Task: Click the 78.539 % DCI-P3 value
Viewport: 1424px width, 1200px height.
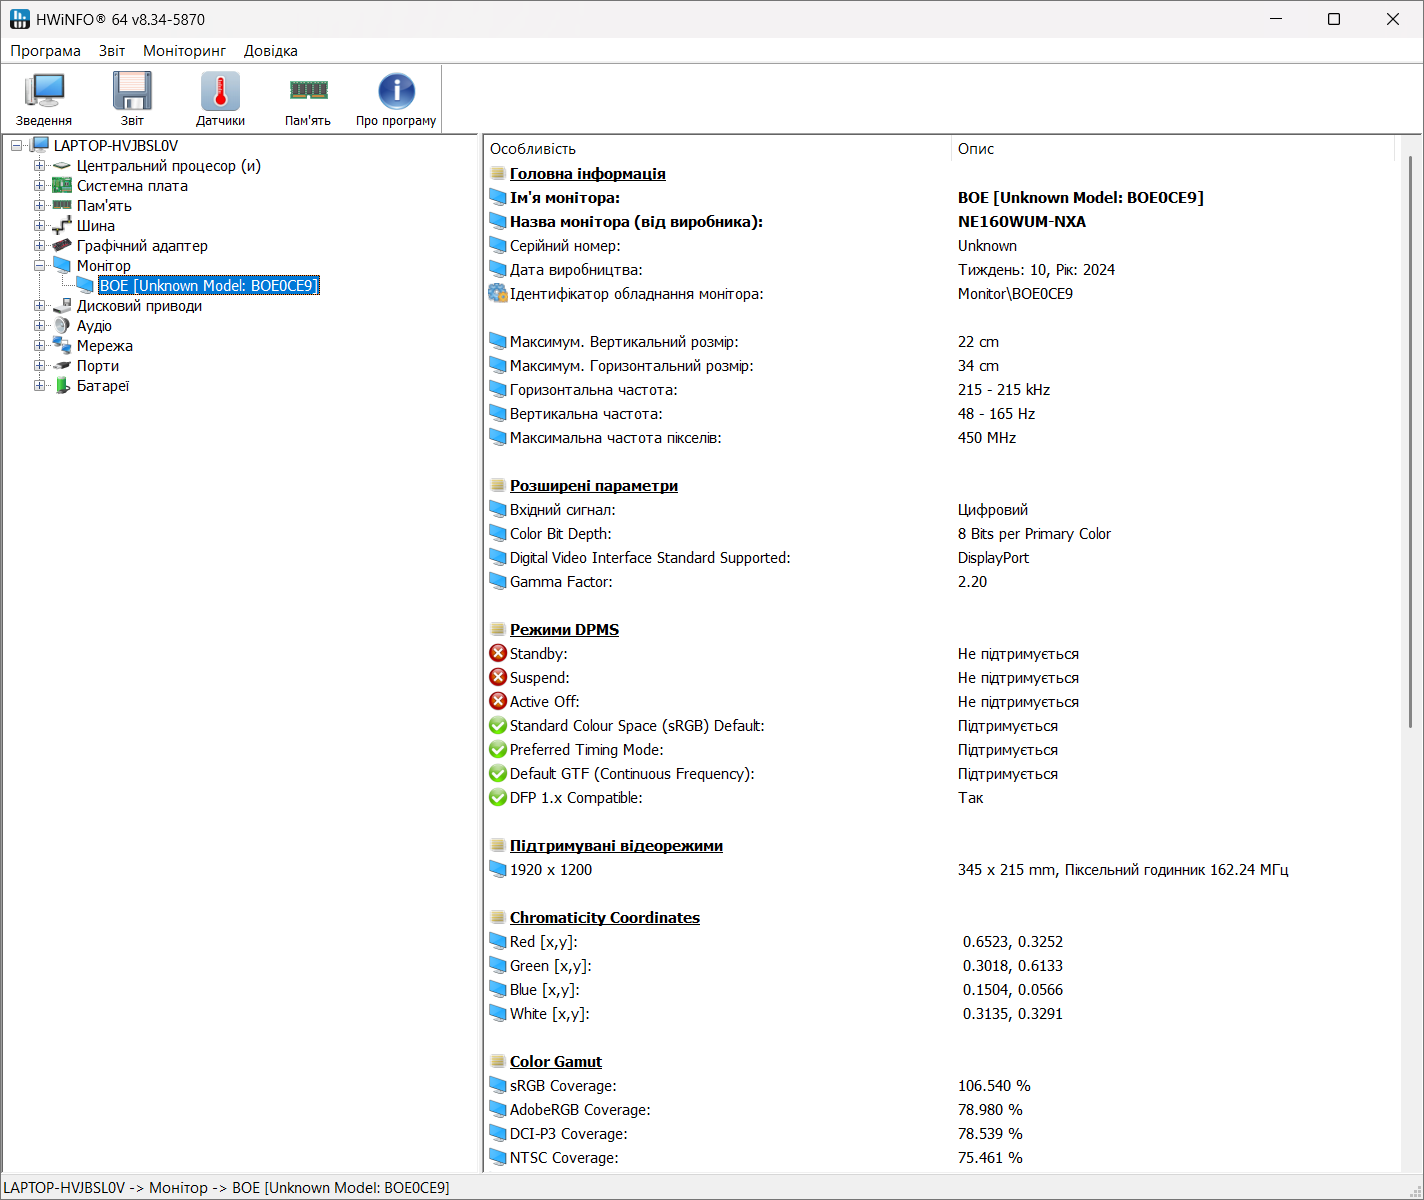Action: tap(990, 1134)
